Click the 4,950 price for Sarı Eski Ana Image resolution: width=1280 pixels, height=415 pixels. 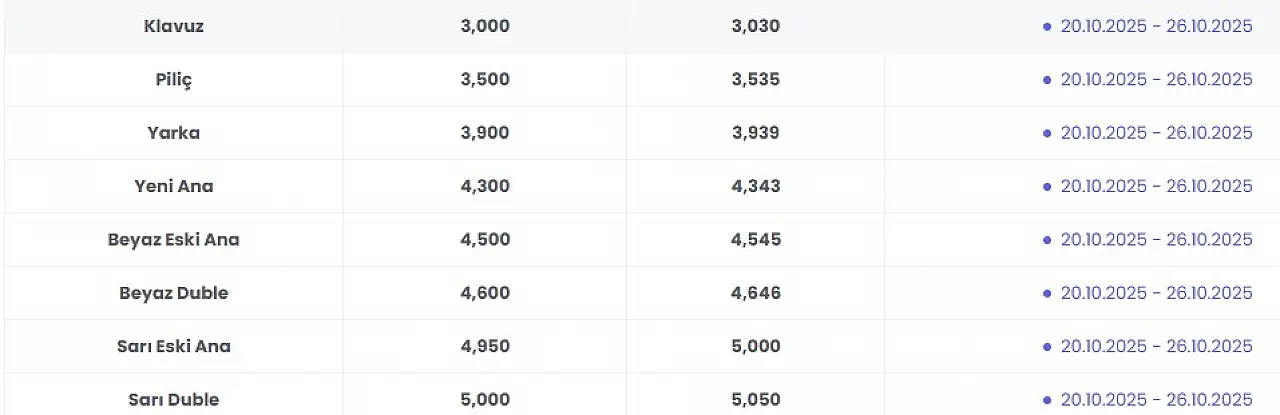click(x=485, y=346)
